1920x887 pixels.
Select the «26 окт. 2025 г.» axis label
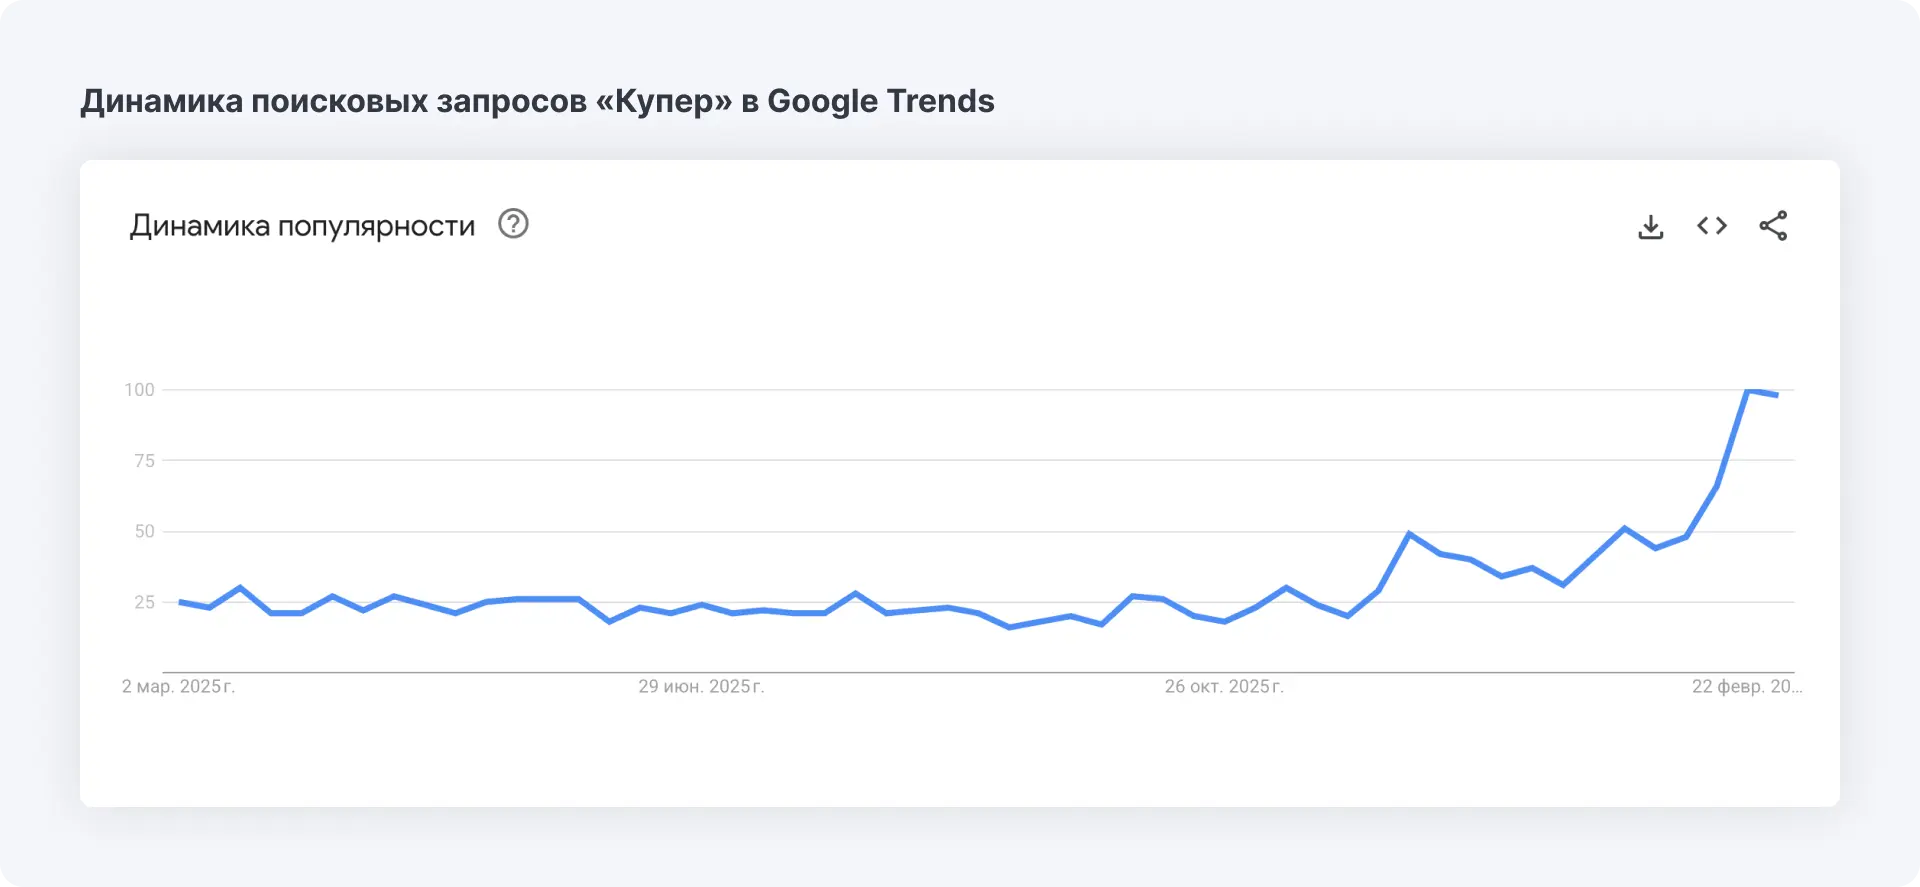(x=1224, y=687)
